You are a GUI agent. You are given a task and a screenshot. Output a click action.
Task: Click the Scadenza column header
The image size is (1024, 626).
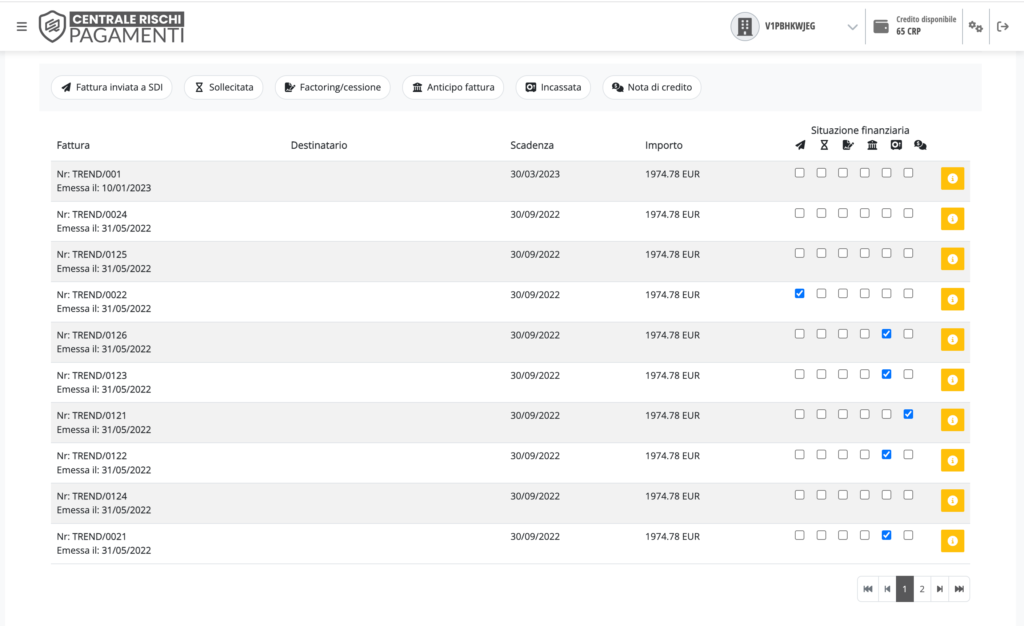click(532, 146)
